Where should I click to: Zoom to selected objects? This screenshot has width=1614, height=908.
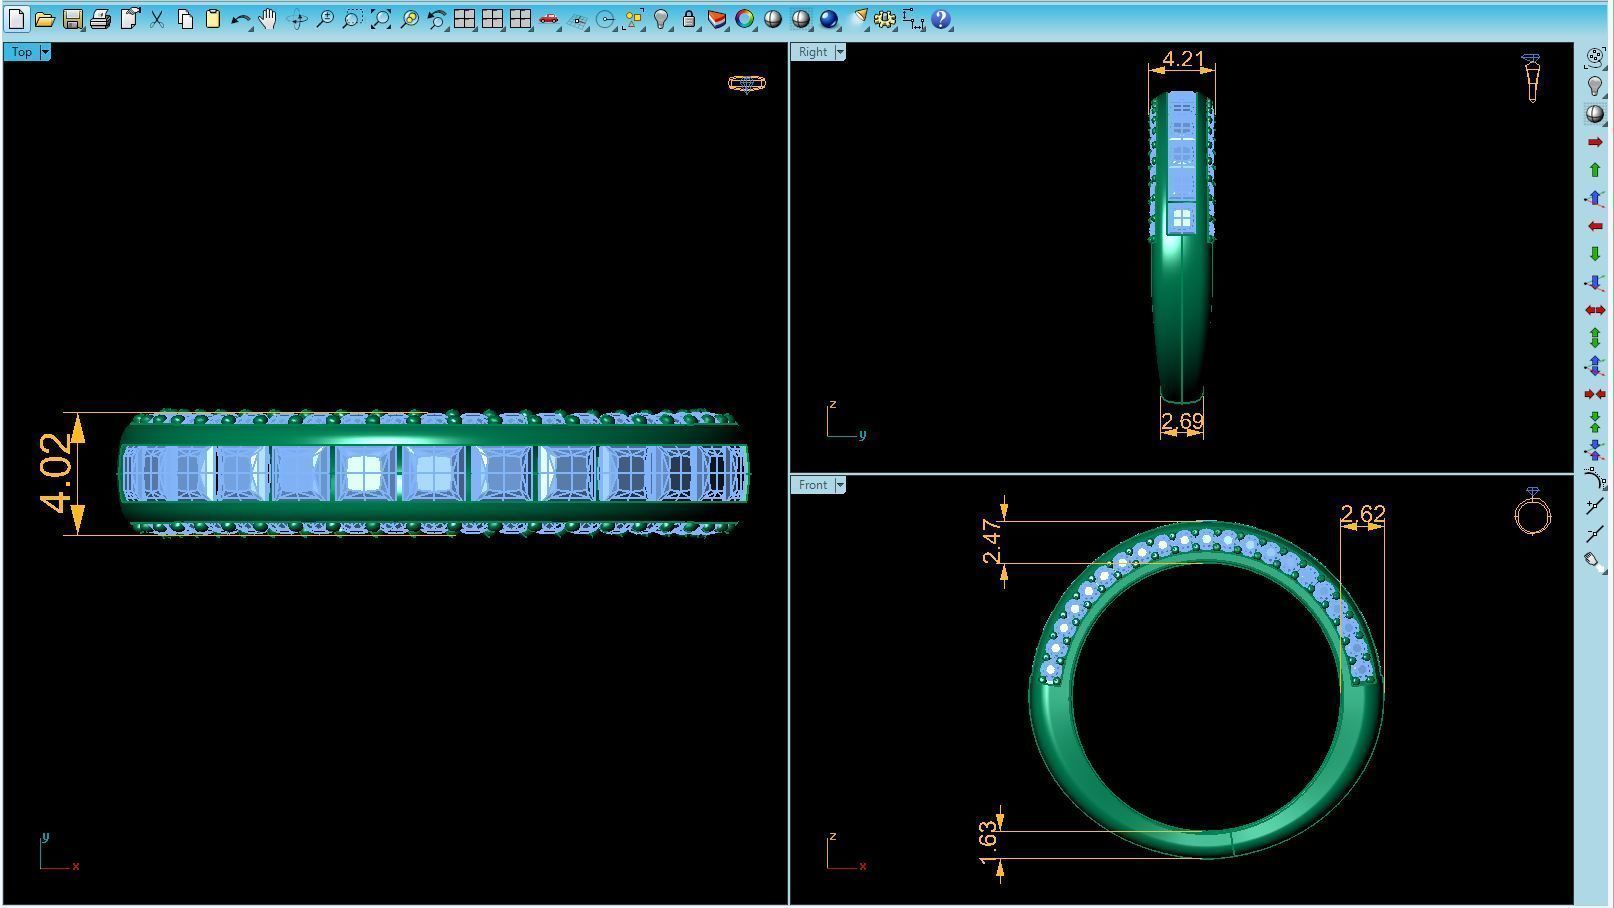[x=409, y=19]
